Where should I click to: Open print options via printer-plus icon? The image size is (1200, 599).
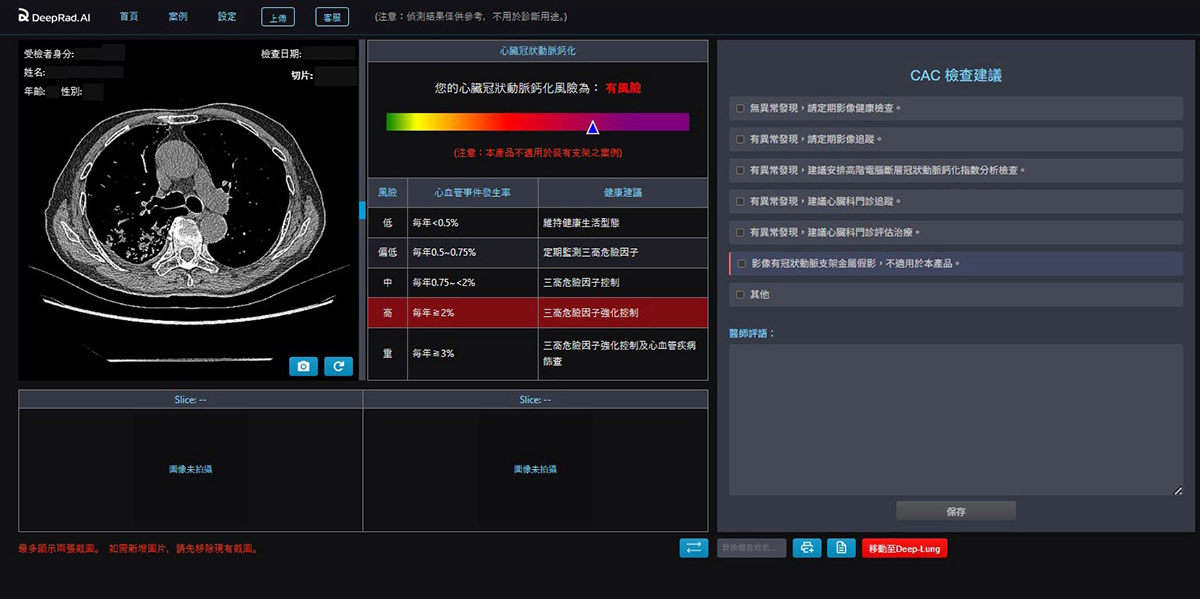[807, 548]
